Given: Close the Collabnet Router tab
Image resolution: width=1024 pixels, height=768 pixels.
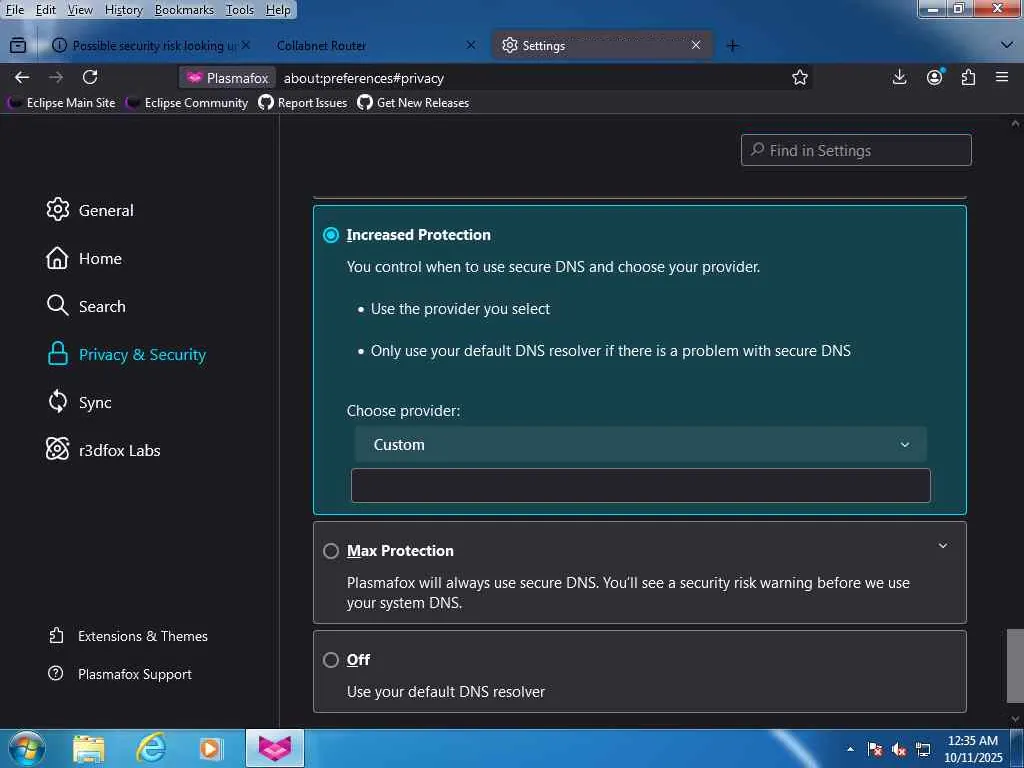Looking at the screenshot, I should pyautogui.click(x=471, y=45).
